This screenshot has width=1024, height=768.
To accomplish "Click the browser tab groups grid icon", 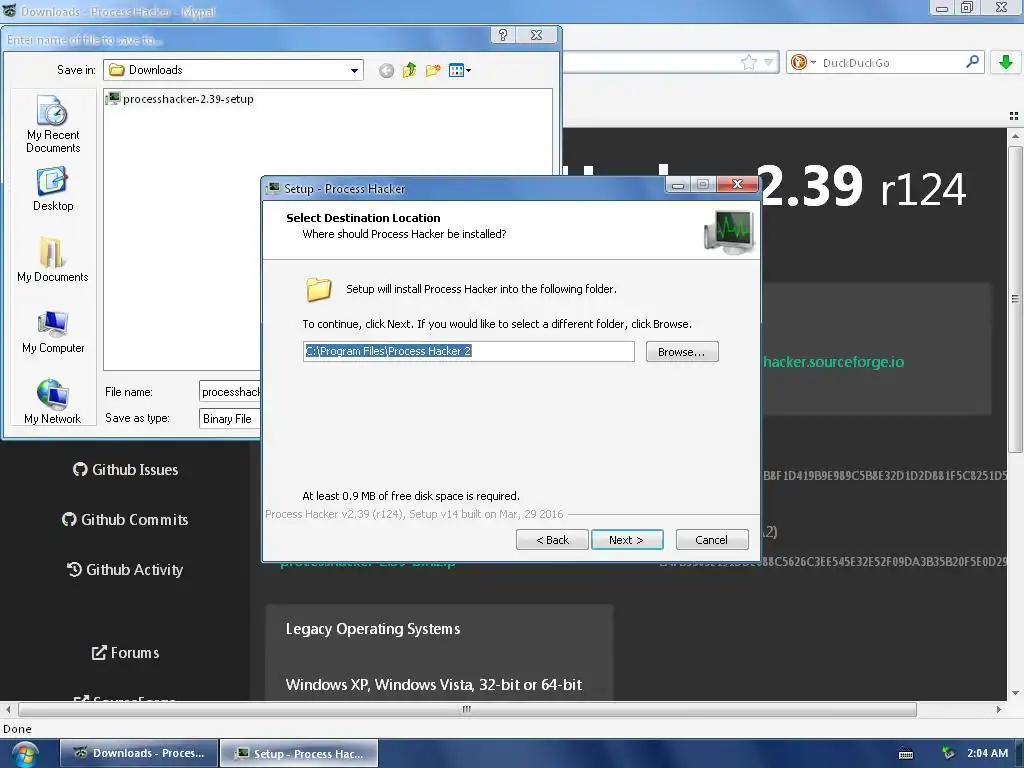I will tap(1014, 116).
